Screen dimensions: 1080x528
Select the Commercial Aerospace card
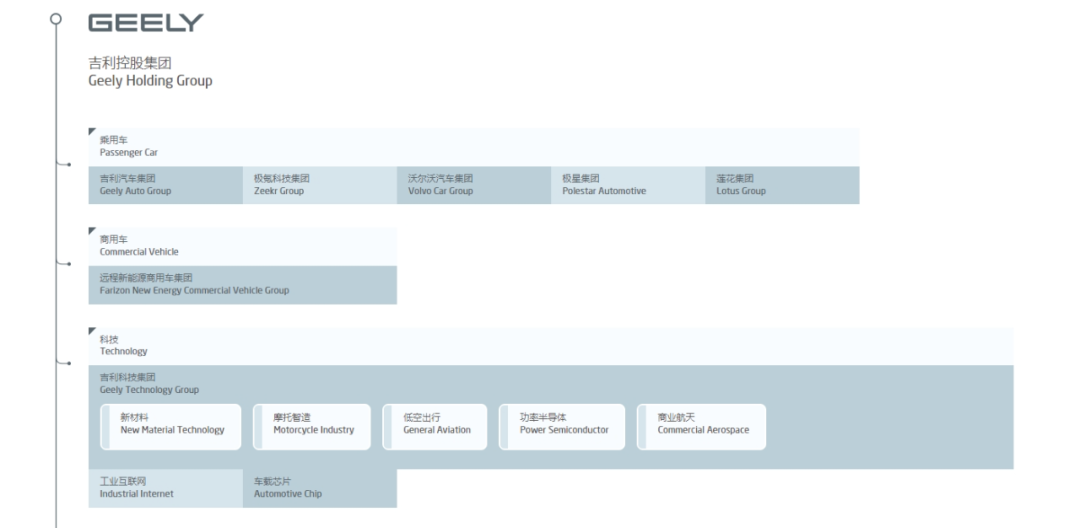tap(701, 427)
